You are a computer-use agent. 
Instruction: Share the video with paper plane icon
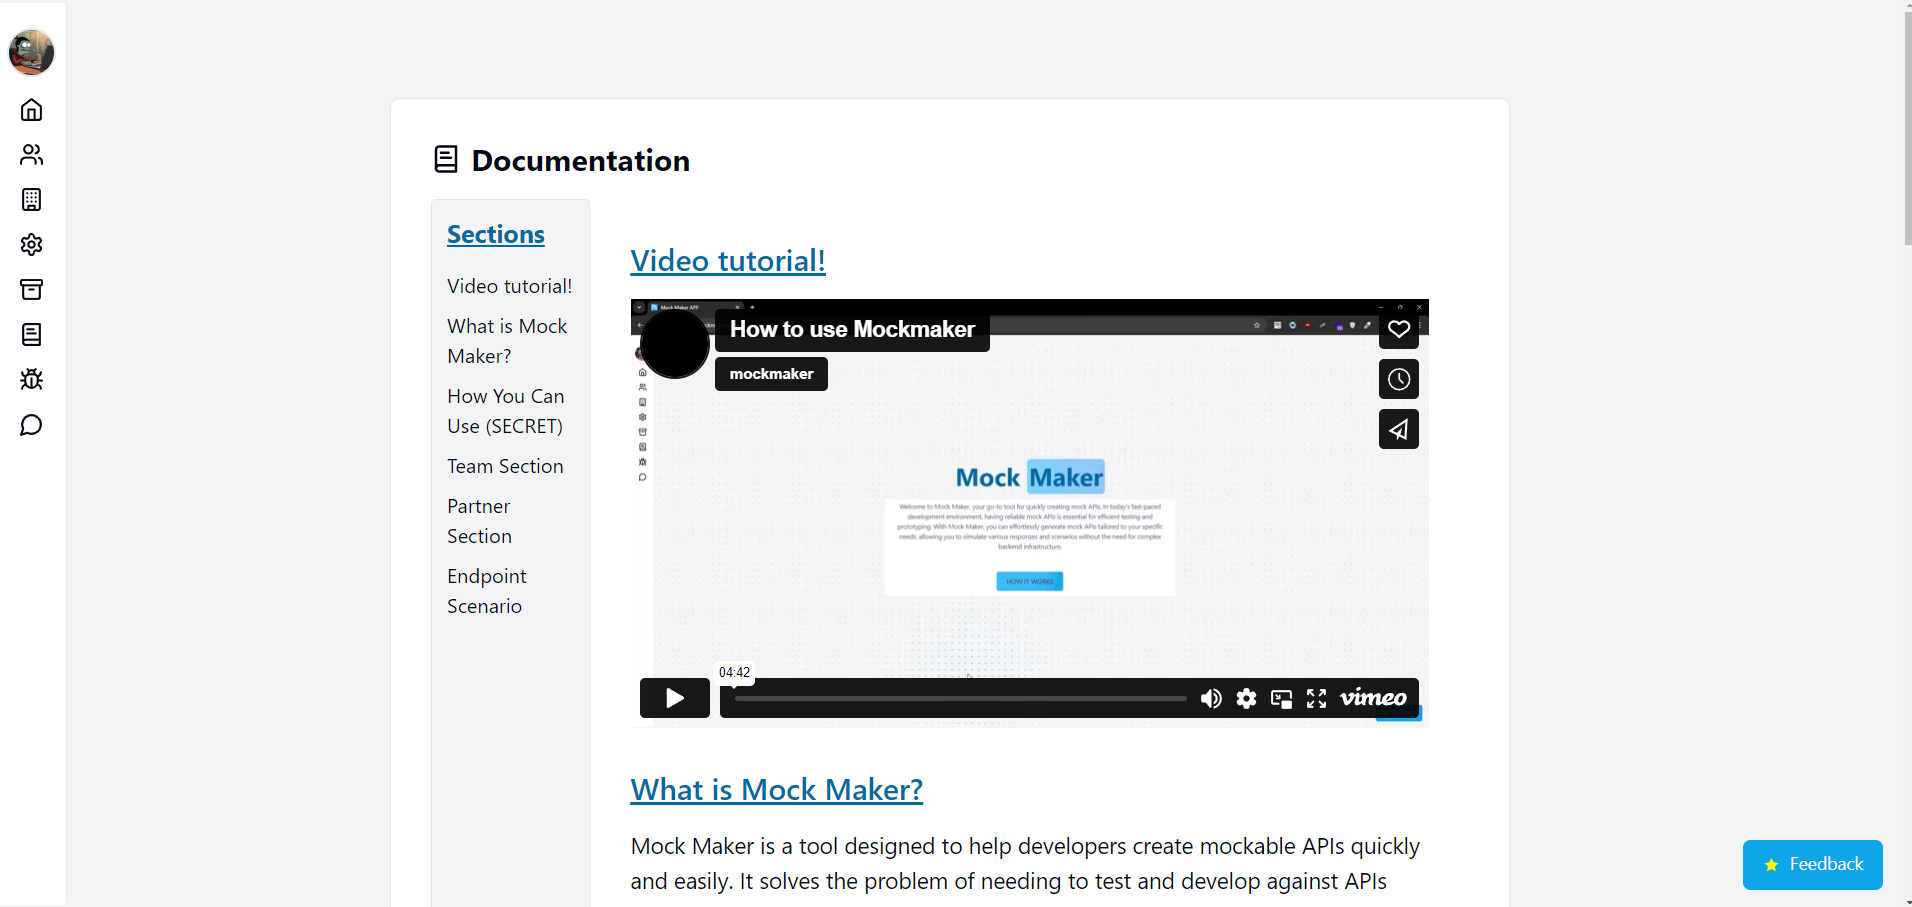(x=1398, y=429)
